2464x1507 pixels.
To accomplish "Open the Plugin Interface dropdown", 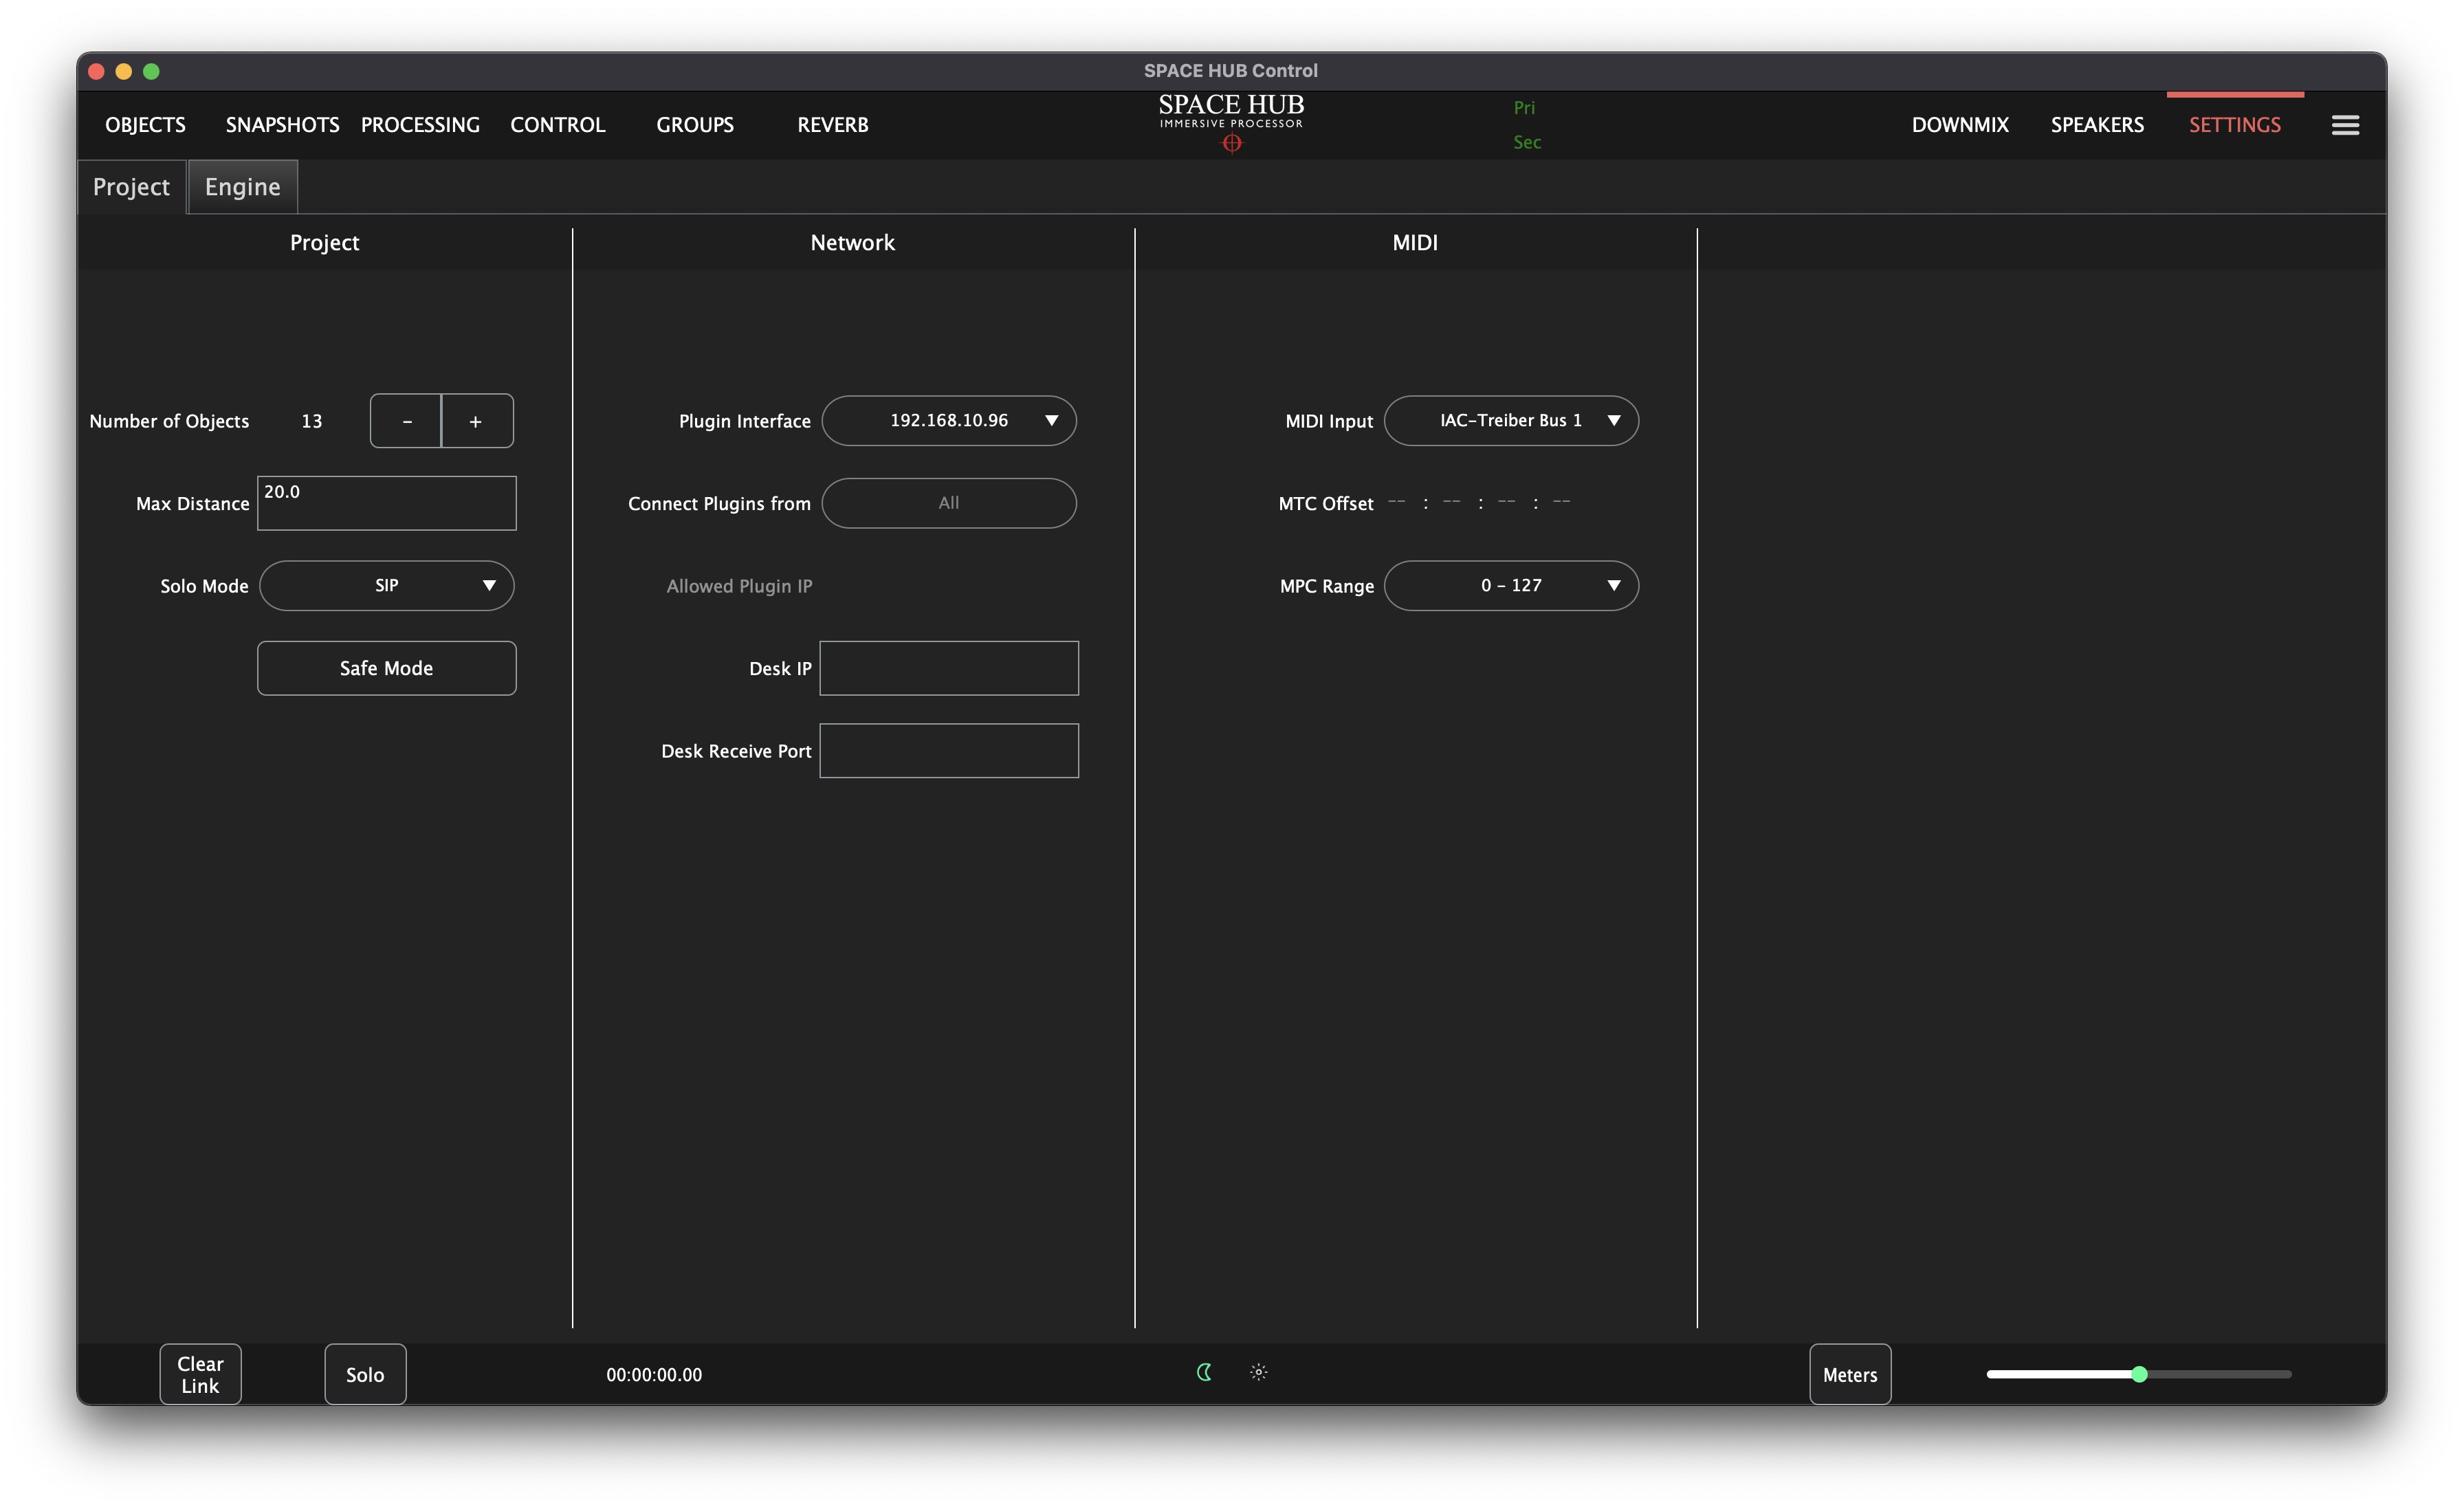I will coord(949,420).
